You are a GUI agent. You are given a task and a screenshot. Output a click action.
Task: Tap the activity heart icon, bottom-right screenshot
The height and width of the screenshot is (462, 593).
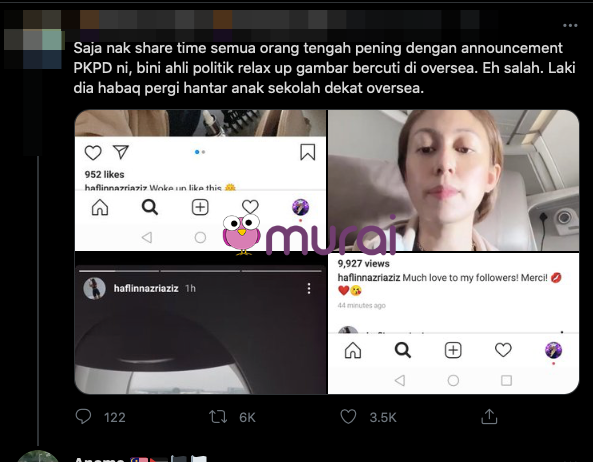click(503, 350)
